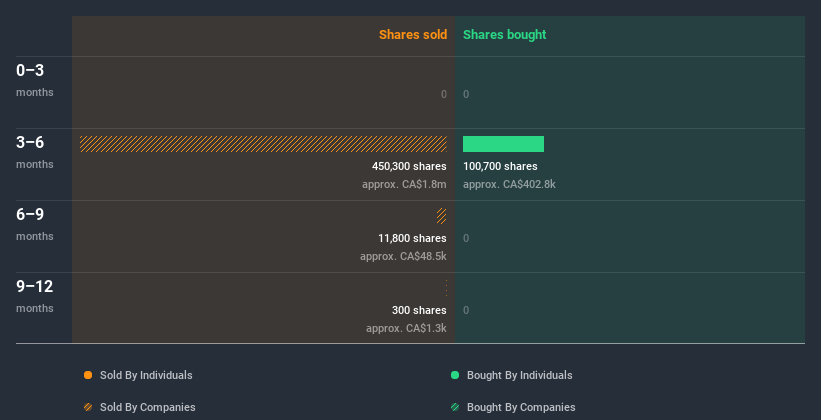Click the 300 shares value
The image size is (821, 420).
click(x=419, y=310)
